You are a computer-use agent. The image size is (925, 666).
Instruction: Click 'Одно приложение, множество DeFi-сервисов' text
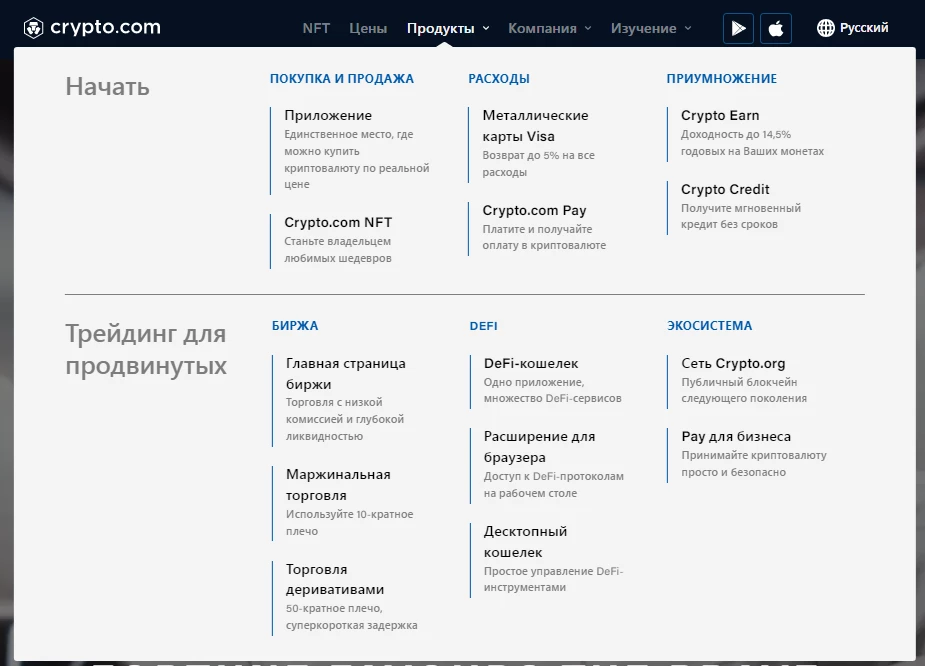click(x=553, y=390)
